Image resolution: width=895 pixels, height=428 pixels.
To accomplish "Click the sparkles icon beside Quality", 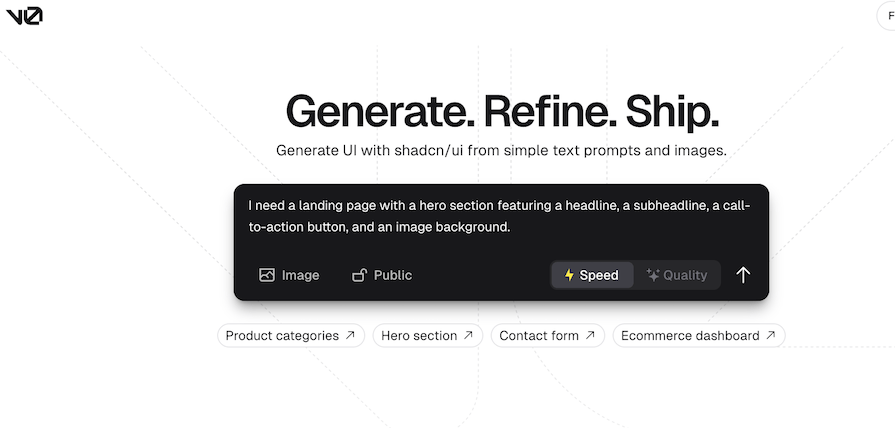I will pos(652,275).
